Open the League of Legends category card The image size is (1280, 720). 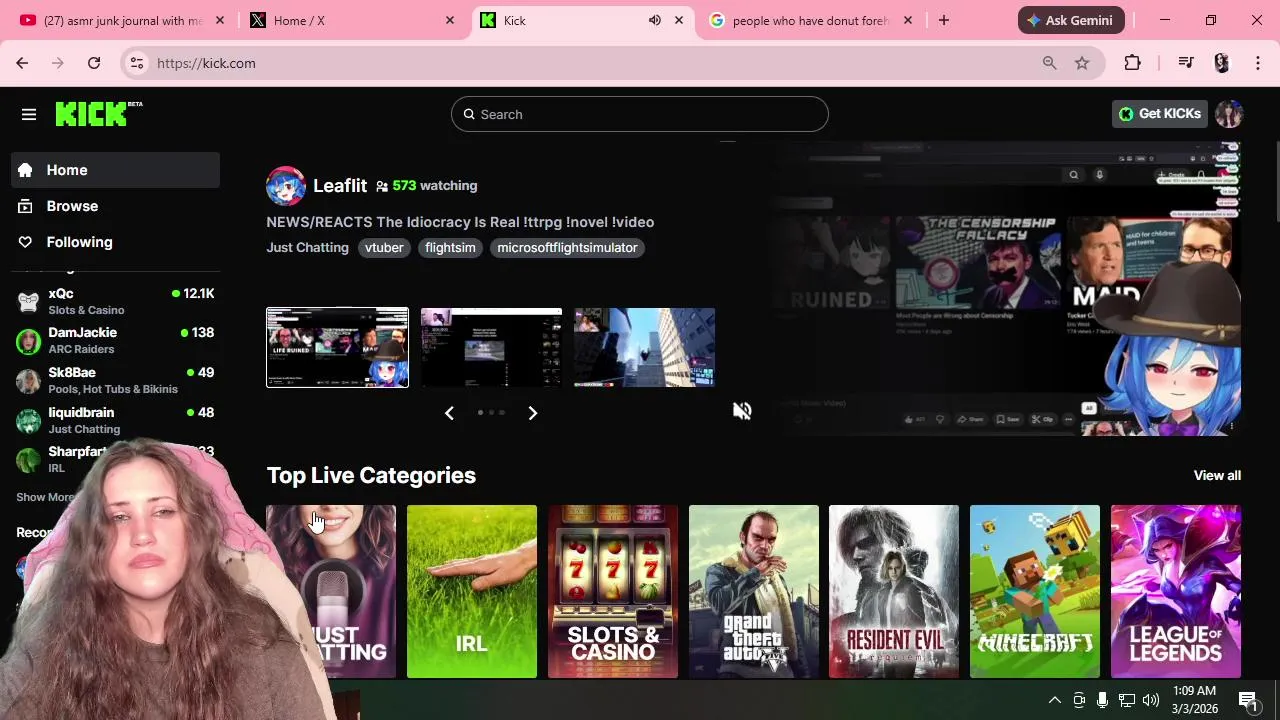1176,591
